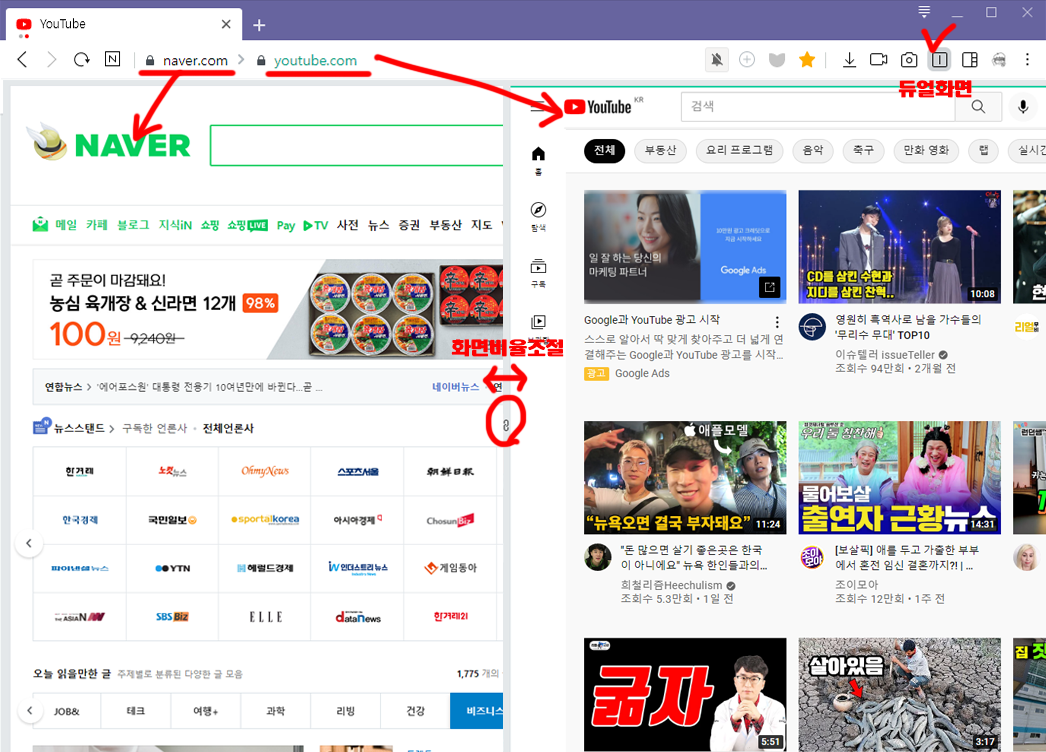Close the YouTube browser tab
Image resolution: width=1046 pixels, height=752 pixels.
226,24
